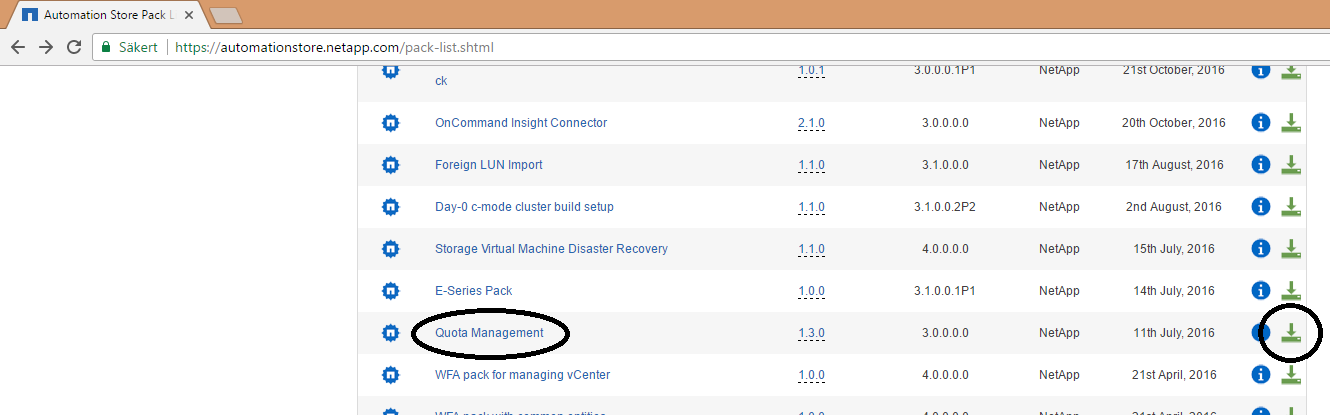
Task: Open Quota Management pack link
Action: pos(489,333)
